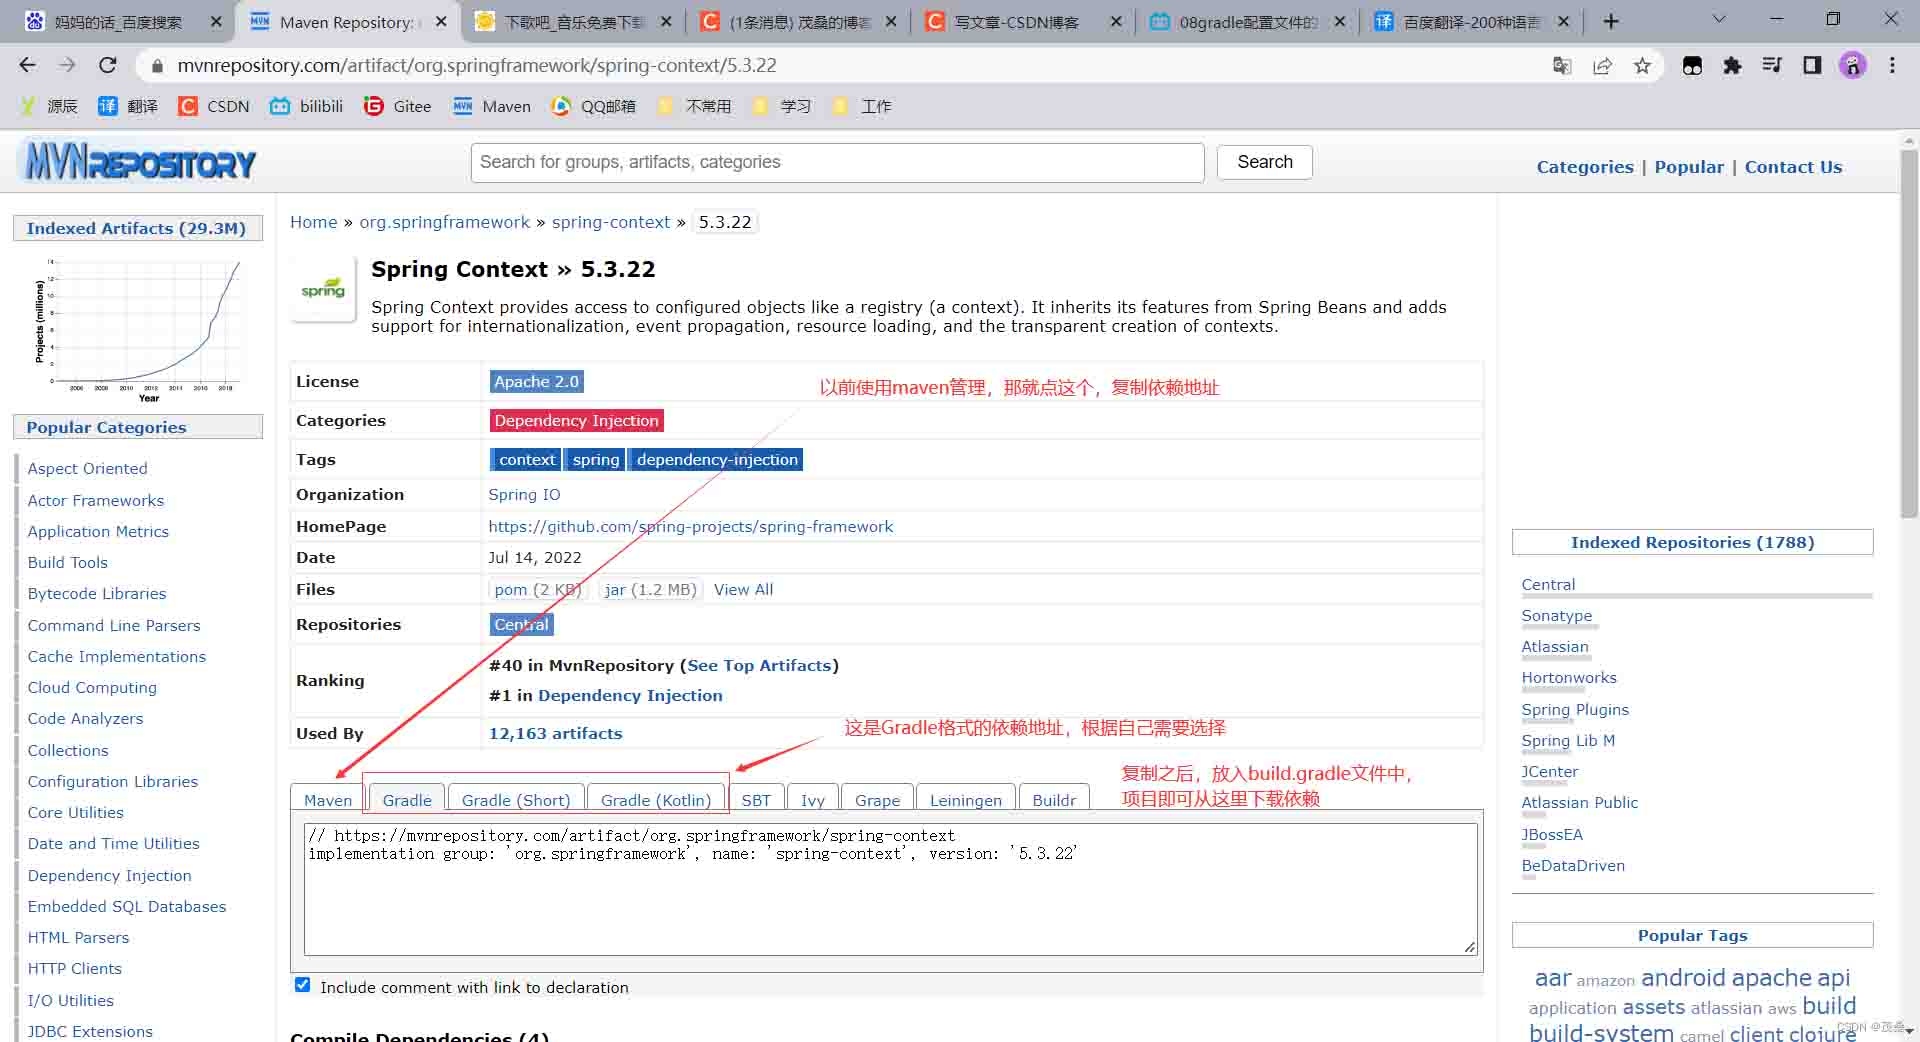Select the SBT tab
The width and height of the screenshot is (1920, 1042).
(756, 799)
